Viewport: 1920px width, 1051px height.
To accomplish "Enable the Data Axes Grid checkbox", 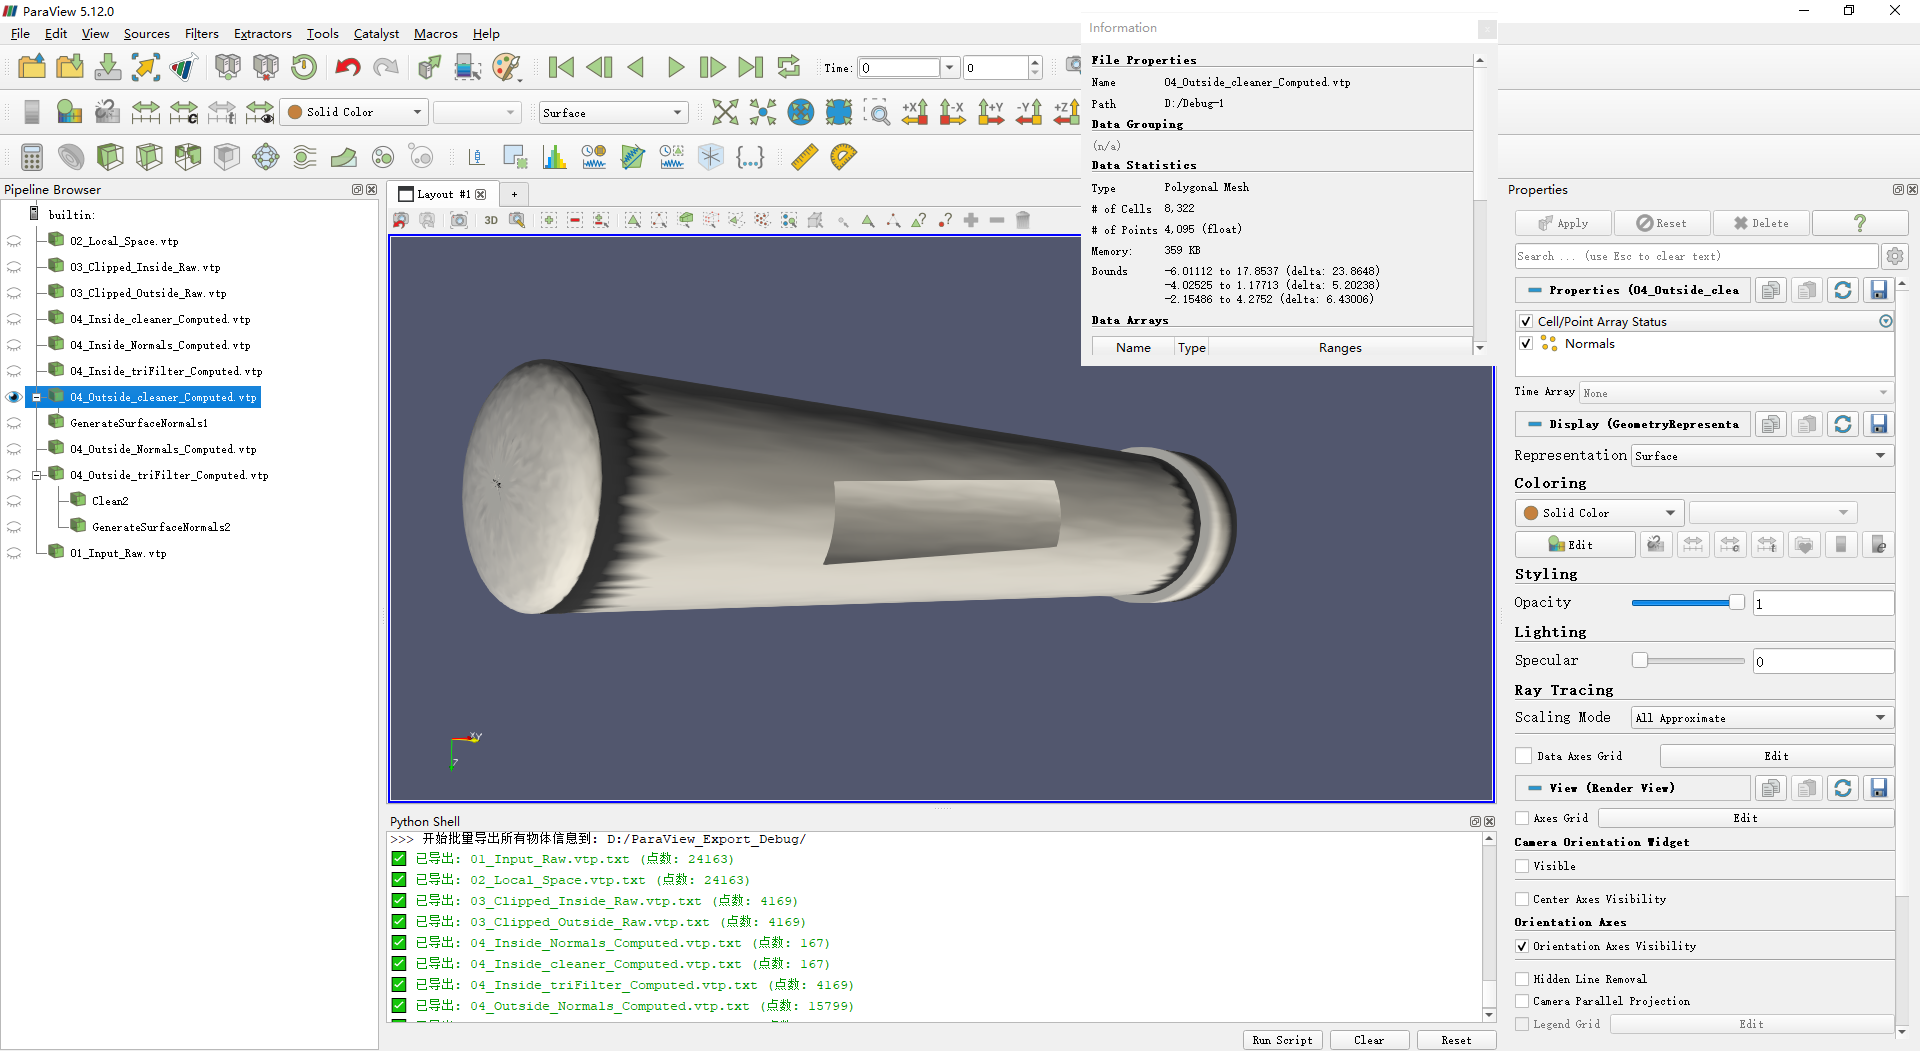I will [x=1524, y=757].
